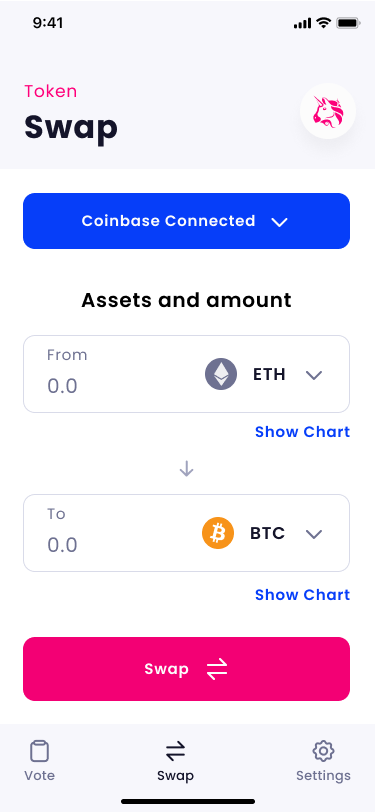Open Show Chart under the From field

coord(302,431)
